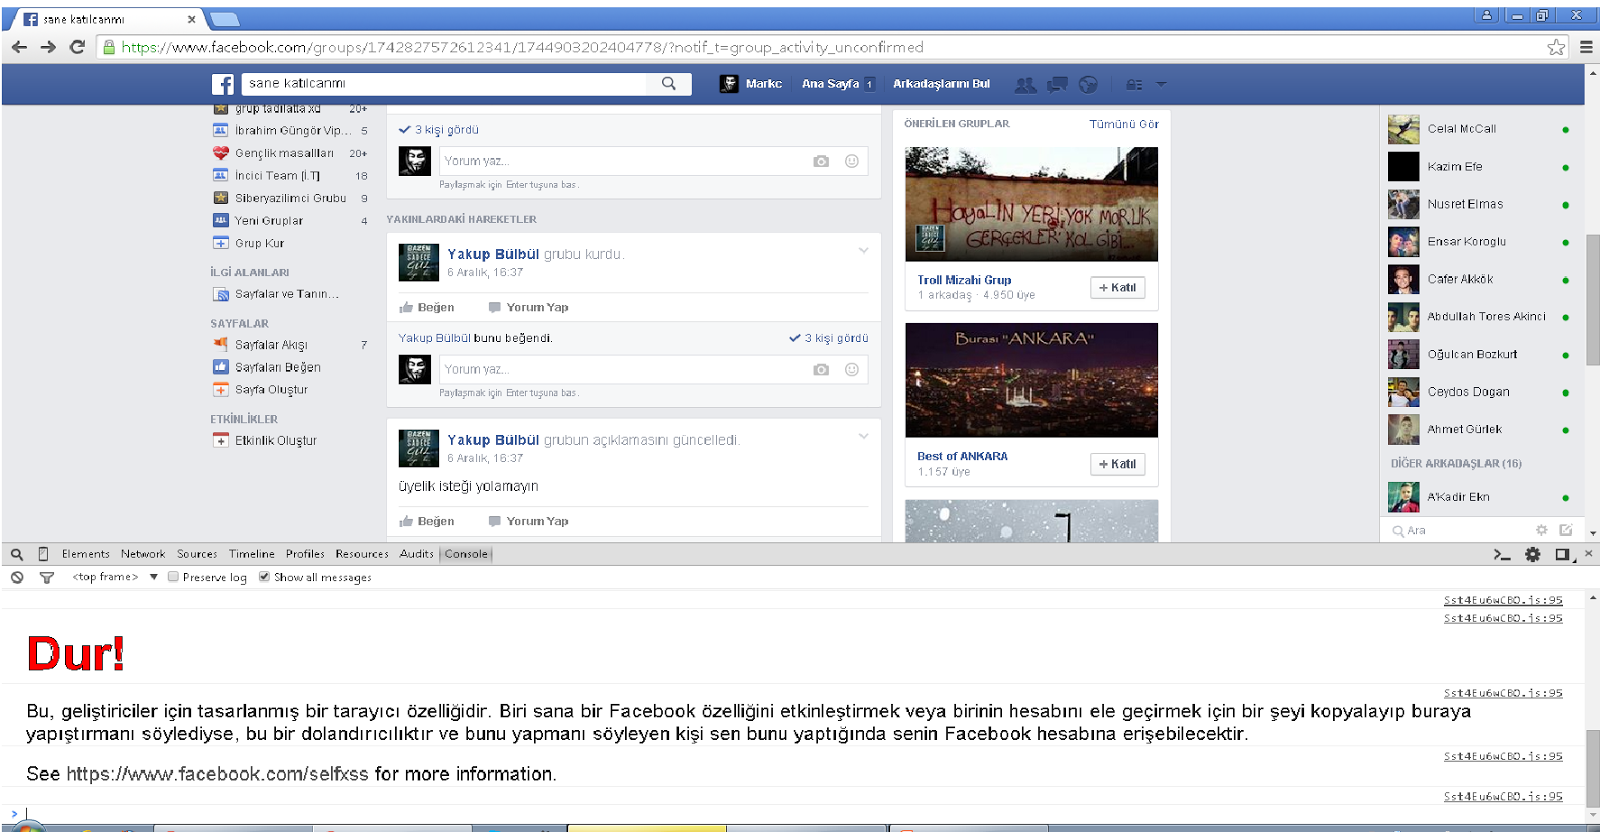Join Troll Mizahi Grup with Katıl button

pyautogui.click(x=1117, y=288)
